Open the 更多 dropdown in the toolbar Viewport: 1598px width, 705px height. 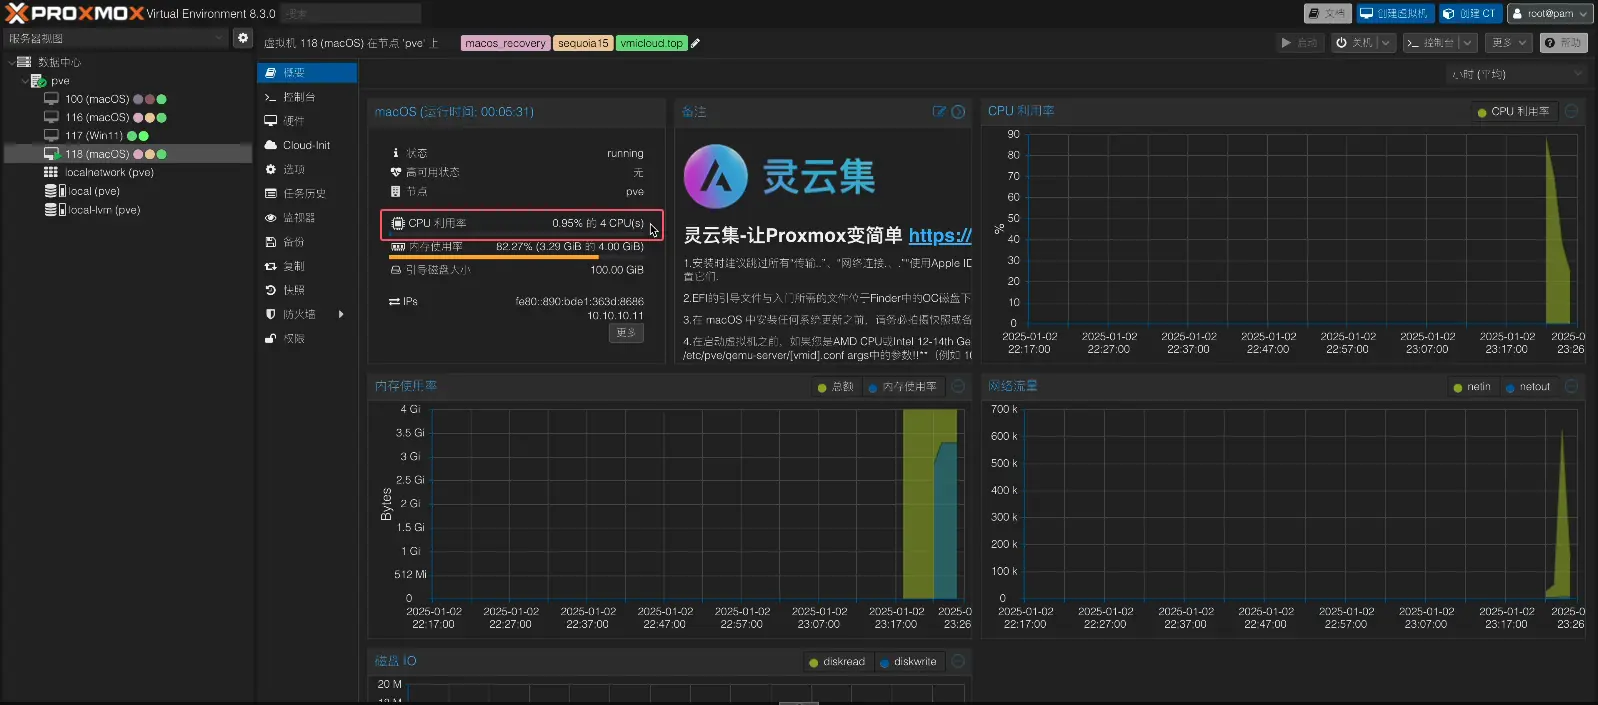(1508, 43)
